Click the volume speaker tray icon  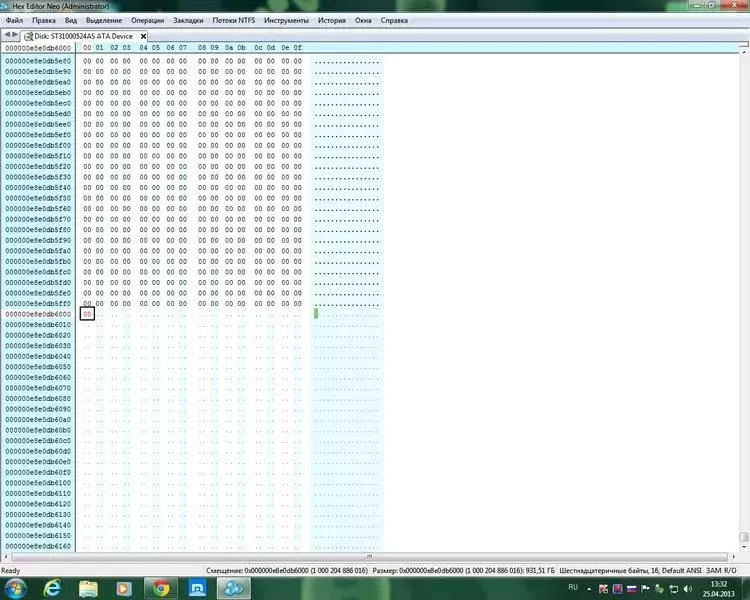(x=688, y=589)
